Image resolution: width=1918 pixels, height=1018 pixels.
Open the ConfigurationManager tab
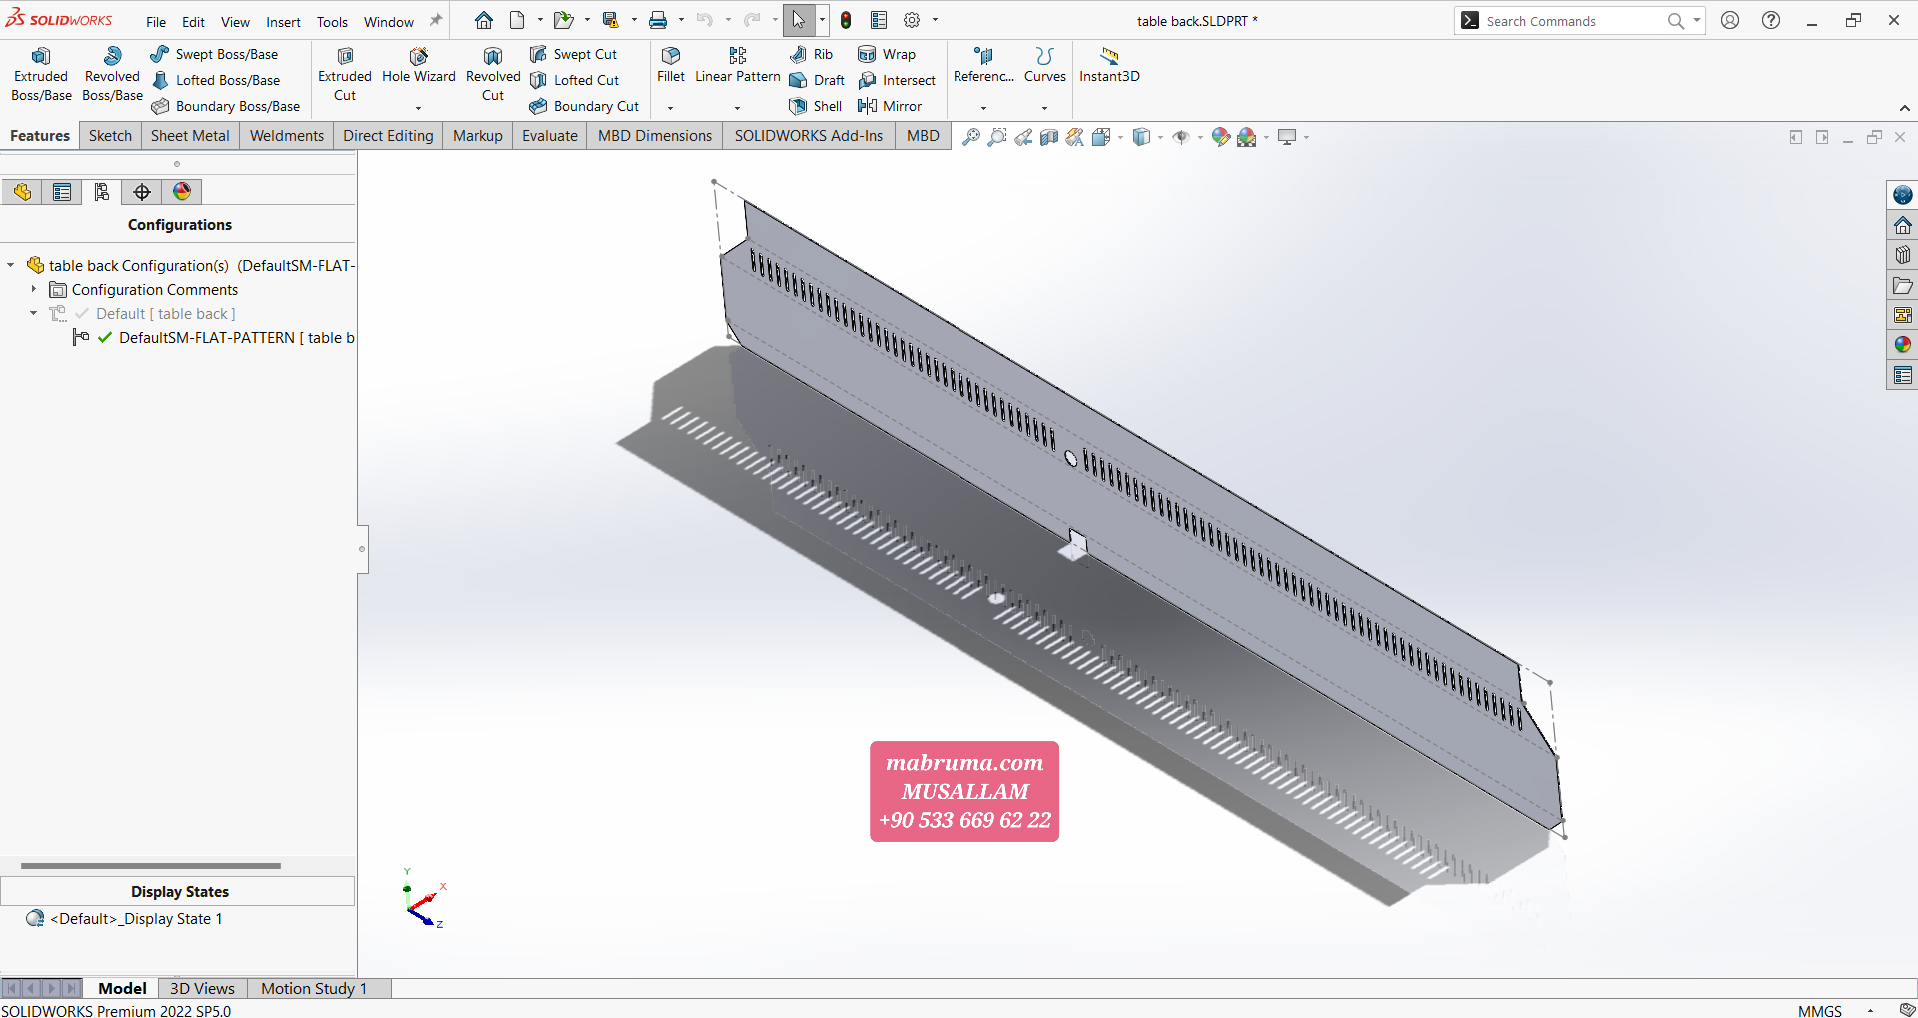tap(102, 192)
